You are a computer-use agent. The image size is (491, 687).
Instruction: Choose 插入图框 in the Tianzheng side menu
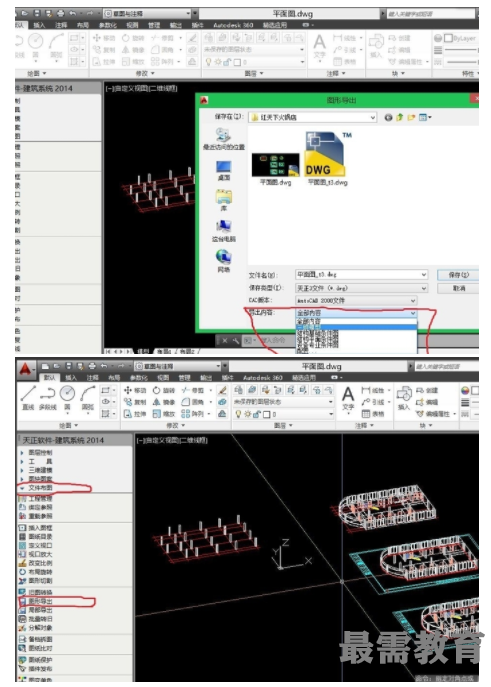(x=36, y=528)
